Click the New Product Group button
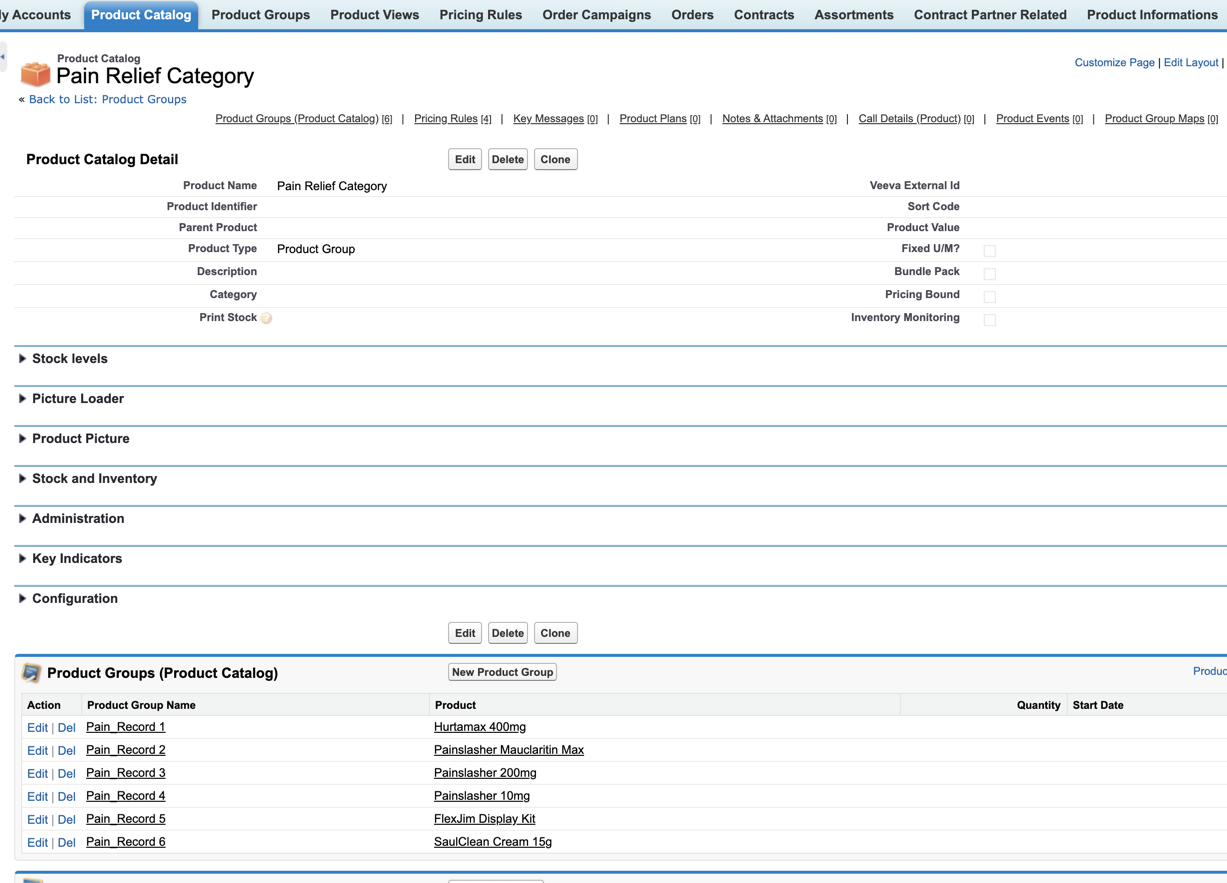This screenshot has width=1227, height=883. [x=502, y=672]
